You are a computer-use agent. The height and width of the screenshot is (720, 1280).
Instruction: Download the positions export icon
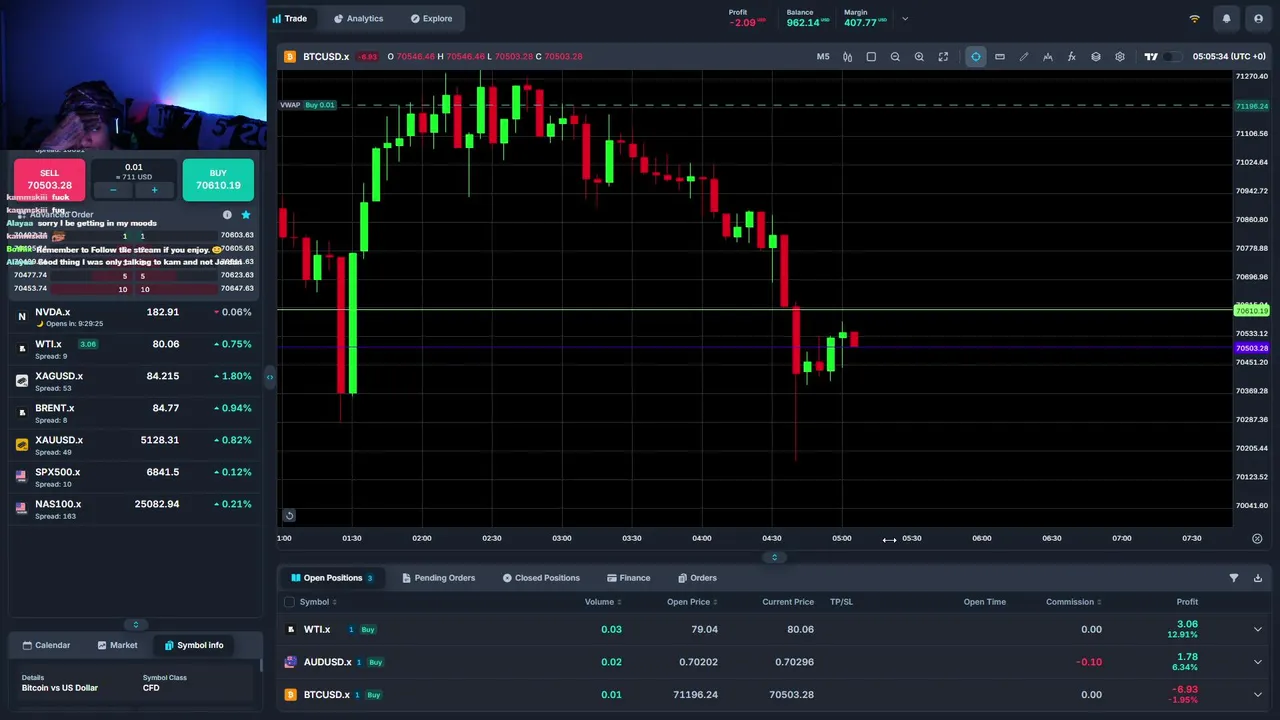[1258, 578]
